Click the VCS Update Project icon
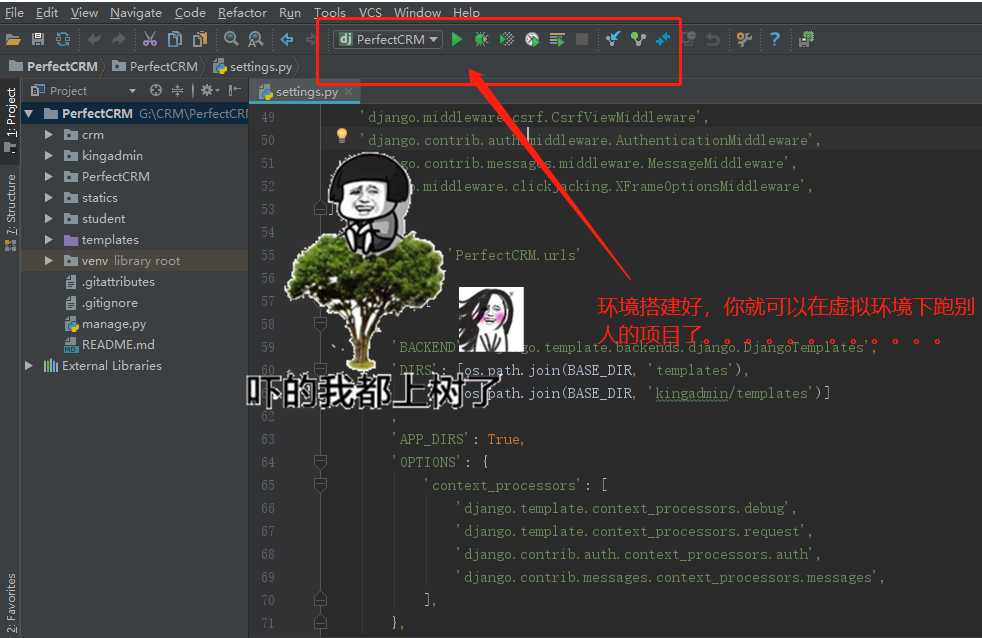The width and height of the screenshot is (982, 638). click(x=612, y=39)
